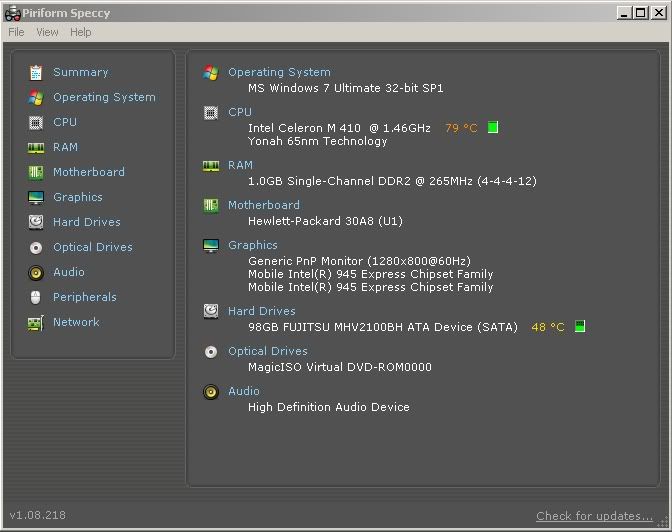Image resolution: width=672 pixels, height=532 pixels.
Task: Open the View menu
Action: click(x=47, y=32)
